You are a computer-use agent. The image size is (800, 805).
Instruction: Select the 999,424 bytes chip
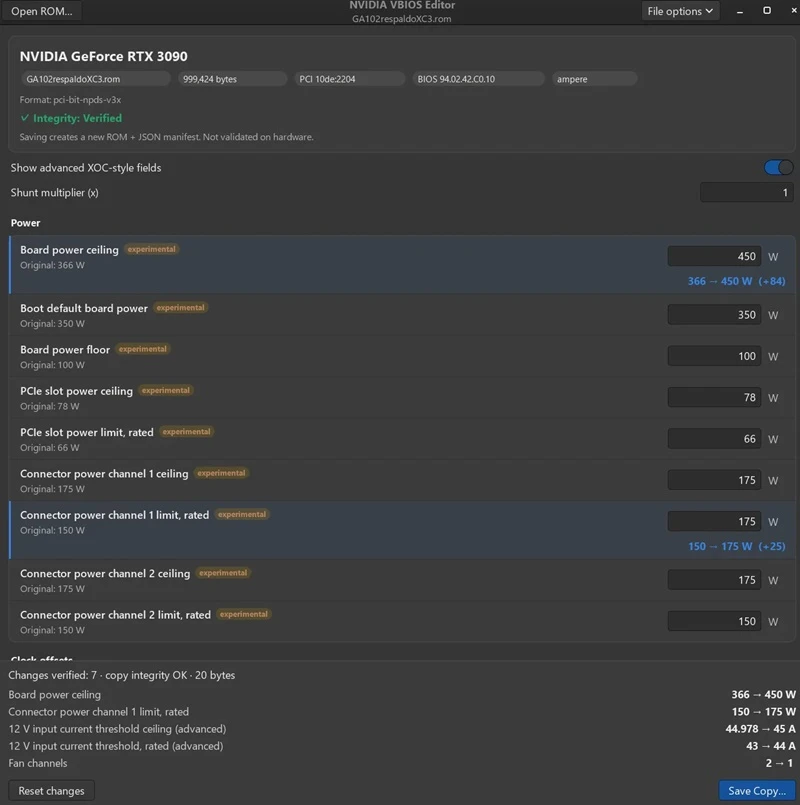click(x=232, y=79)
